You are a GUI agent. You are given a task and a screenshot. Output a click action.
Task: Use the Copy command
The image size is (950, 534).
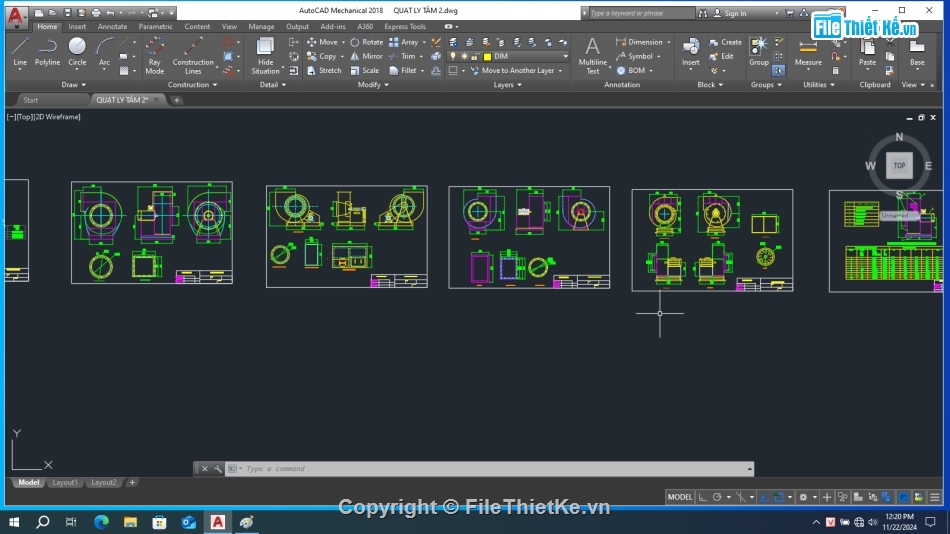[322, 56]
